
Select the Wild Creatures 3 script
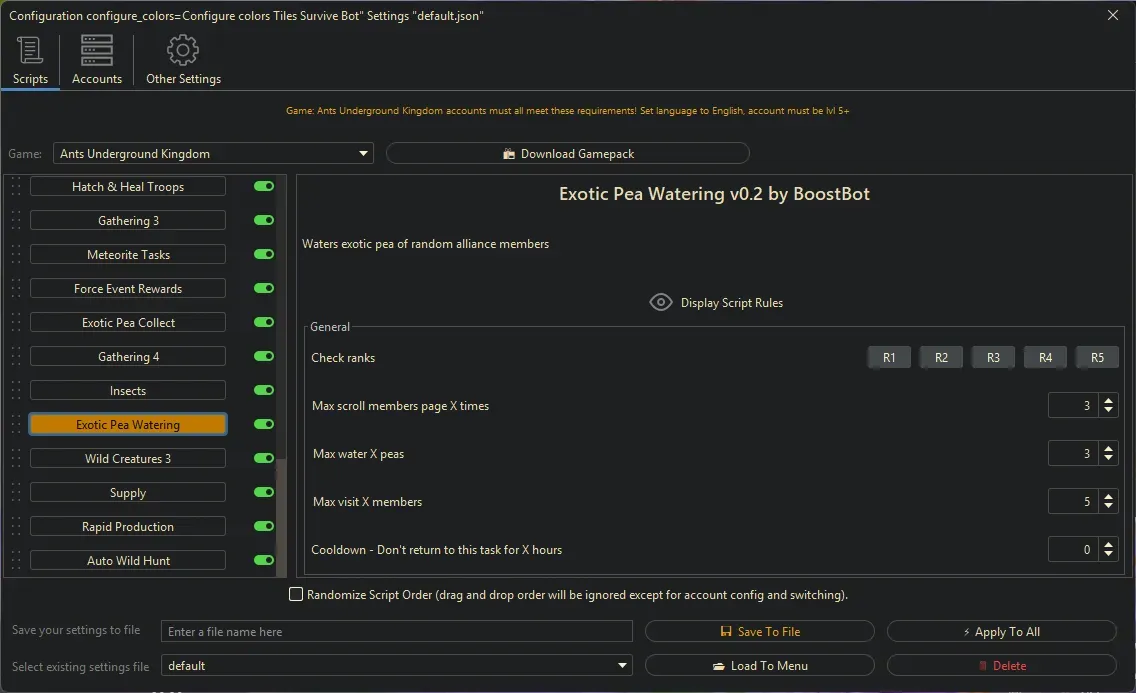tap(128, 459)
